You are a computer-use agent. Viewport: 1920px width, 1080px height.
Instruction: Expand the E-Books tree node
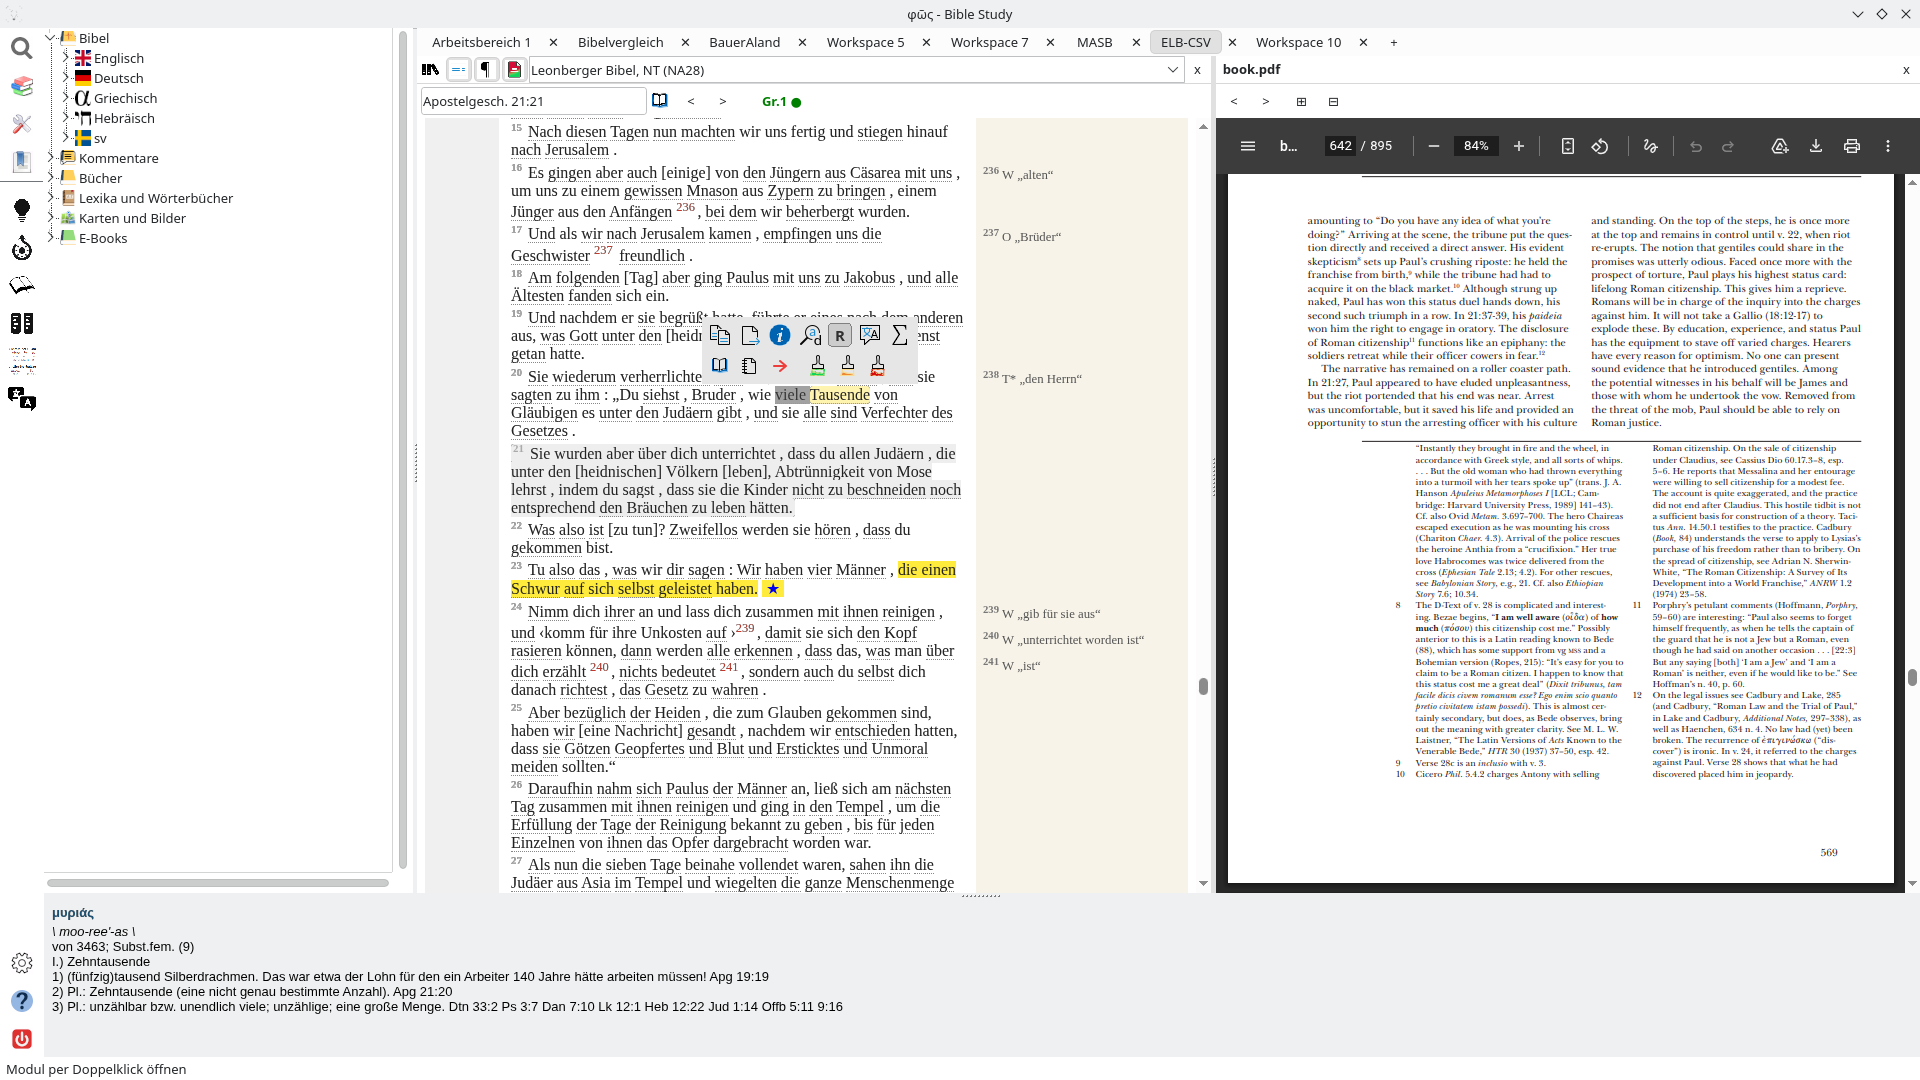(51, 238)
